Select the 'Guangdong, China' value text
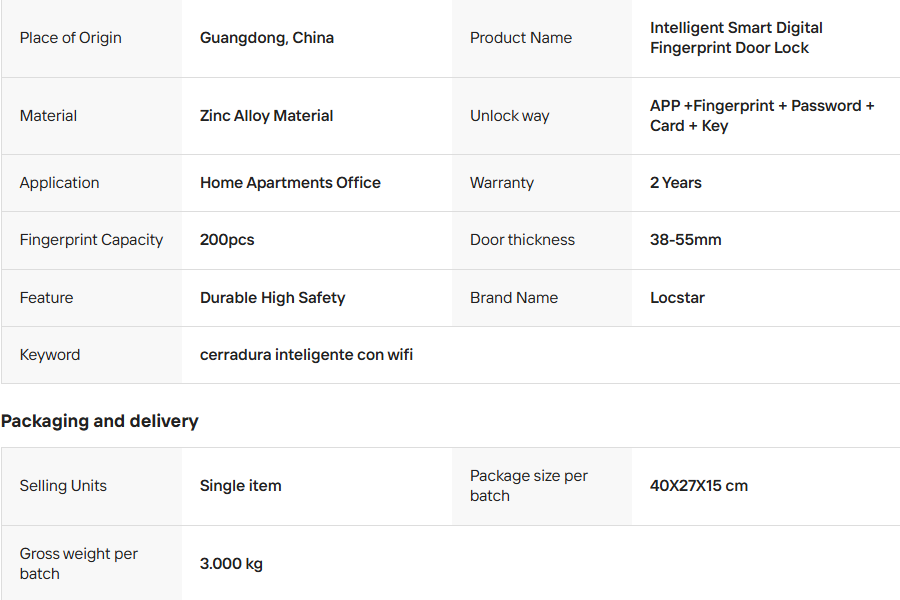 (x=267, y=38)
